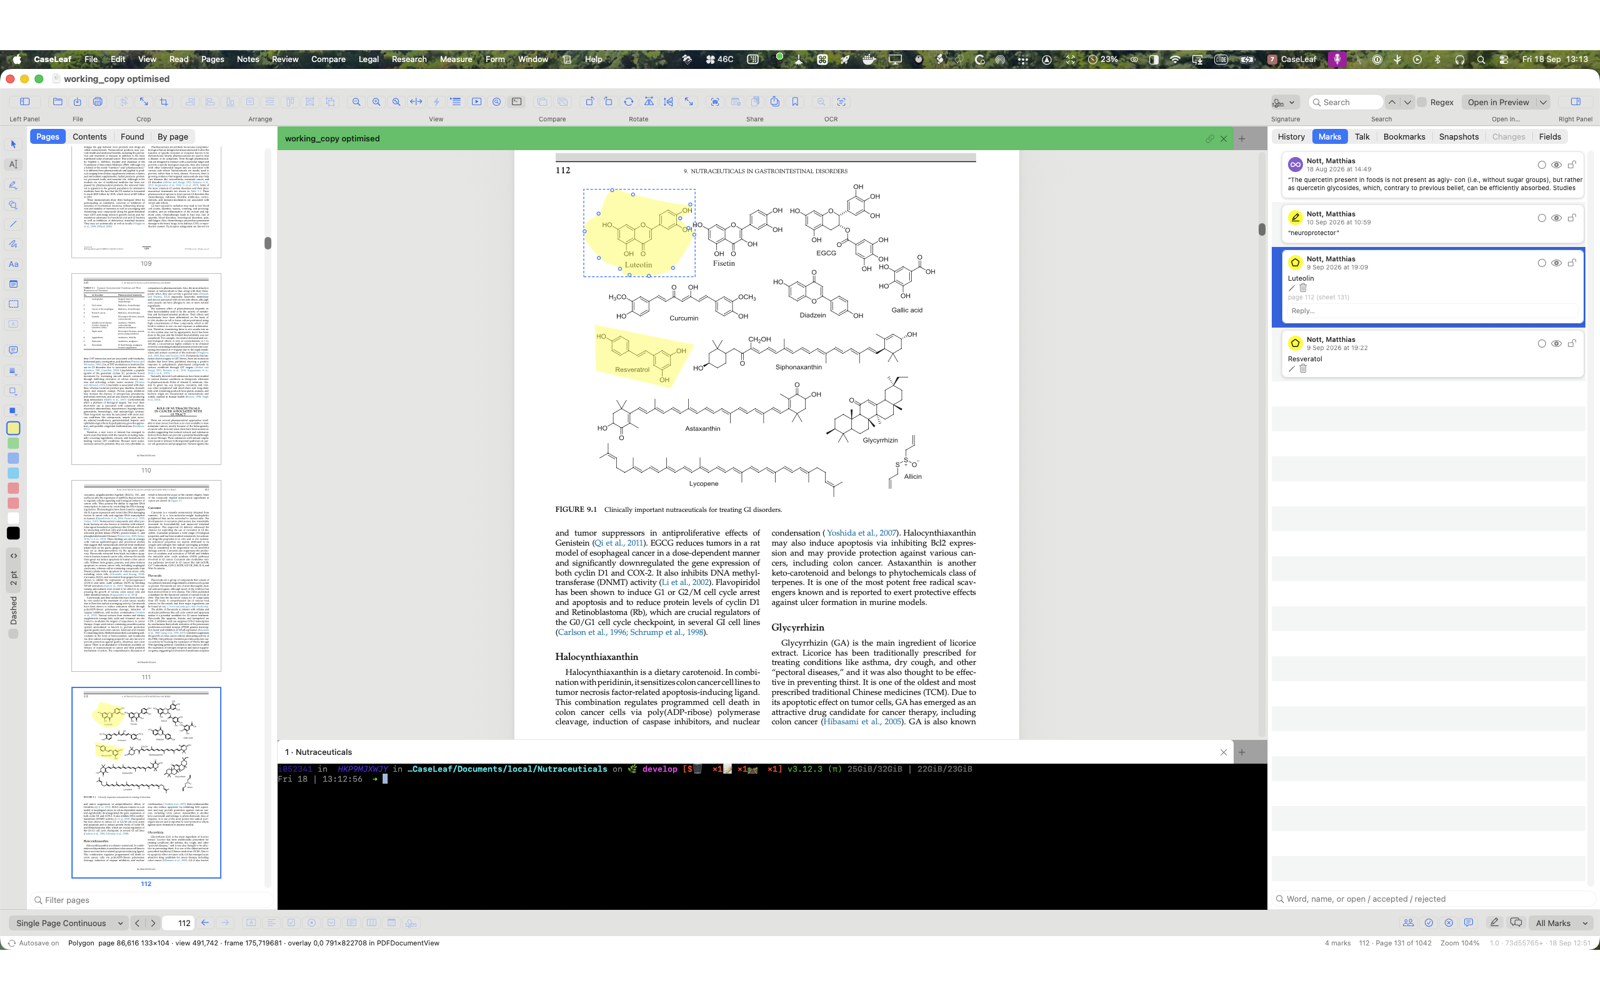Screen dimensions: 1600x1000
Task: Open the Signature dropdown
Action: (x=1284, y=102)
